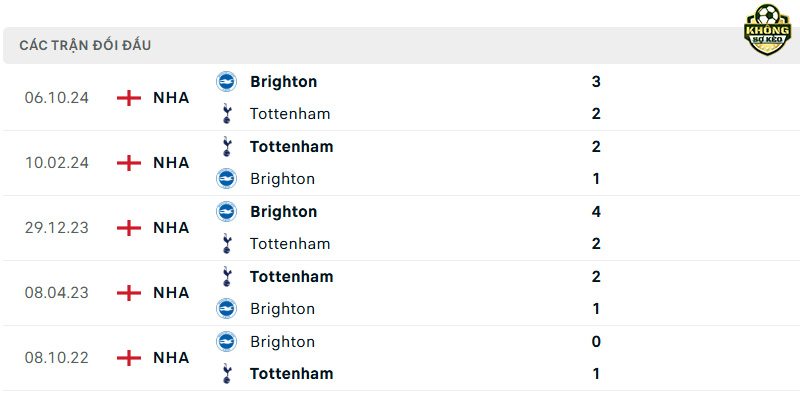Screen dimensions: 800x400
Task: Click England flag beside 08.04.23 date
Action: [x=129, y=293]
